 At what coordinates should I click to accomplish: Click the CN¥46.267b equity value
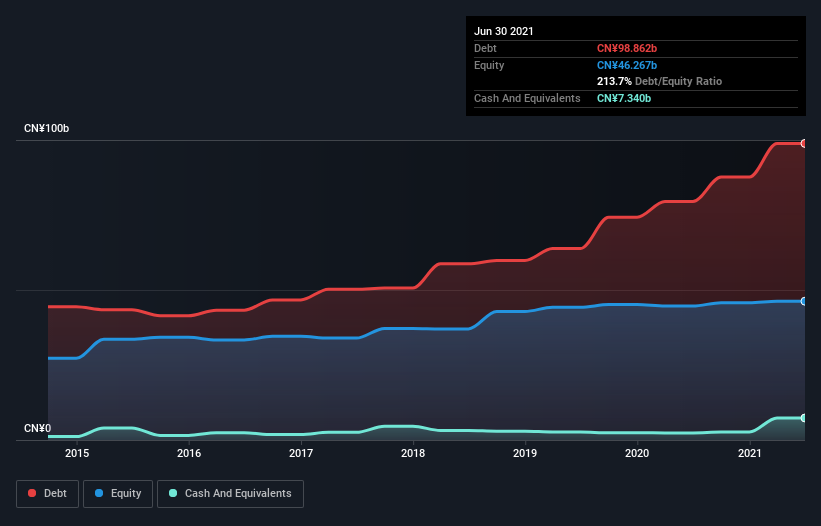(627, 65)
